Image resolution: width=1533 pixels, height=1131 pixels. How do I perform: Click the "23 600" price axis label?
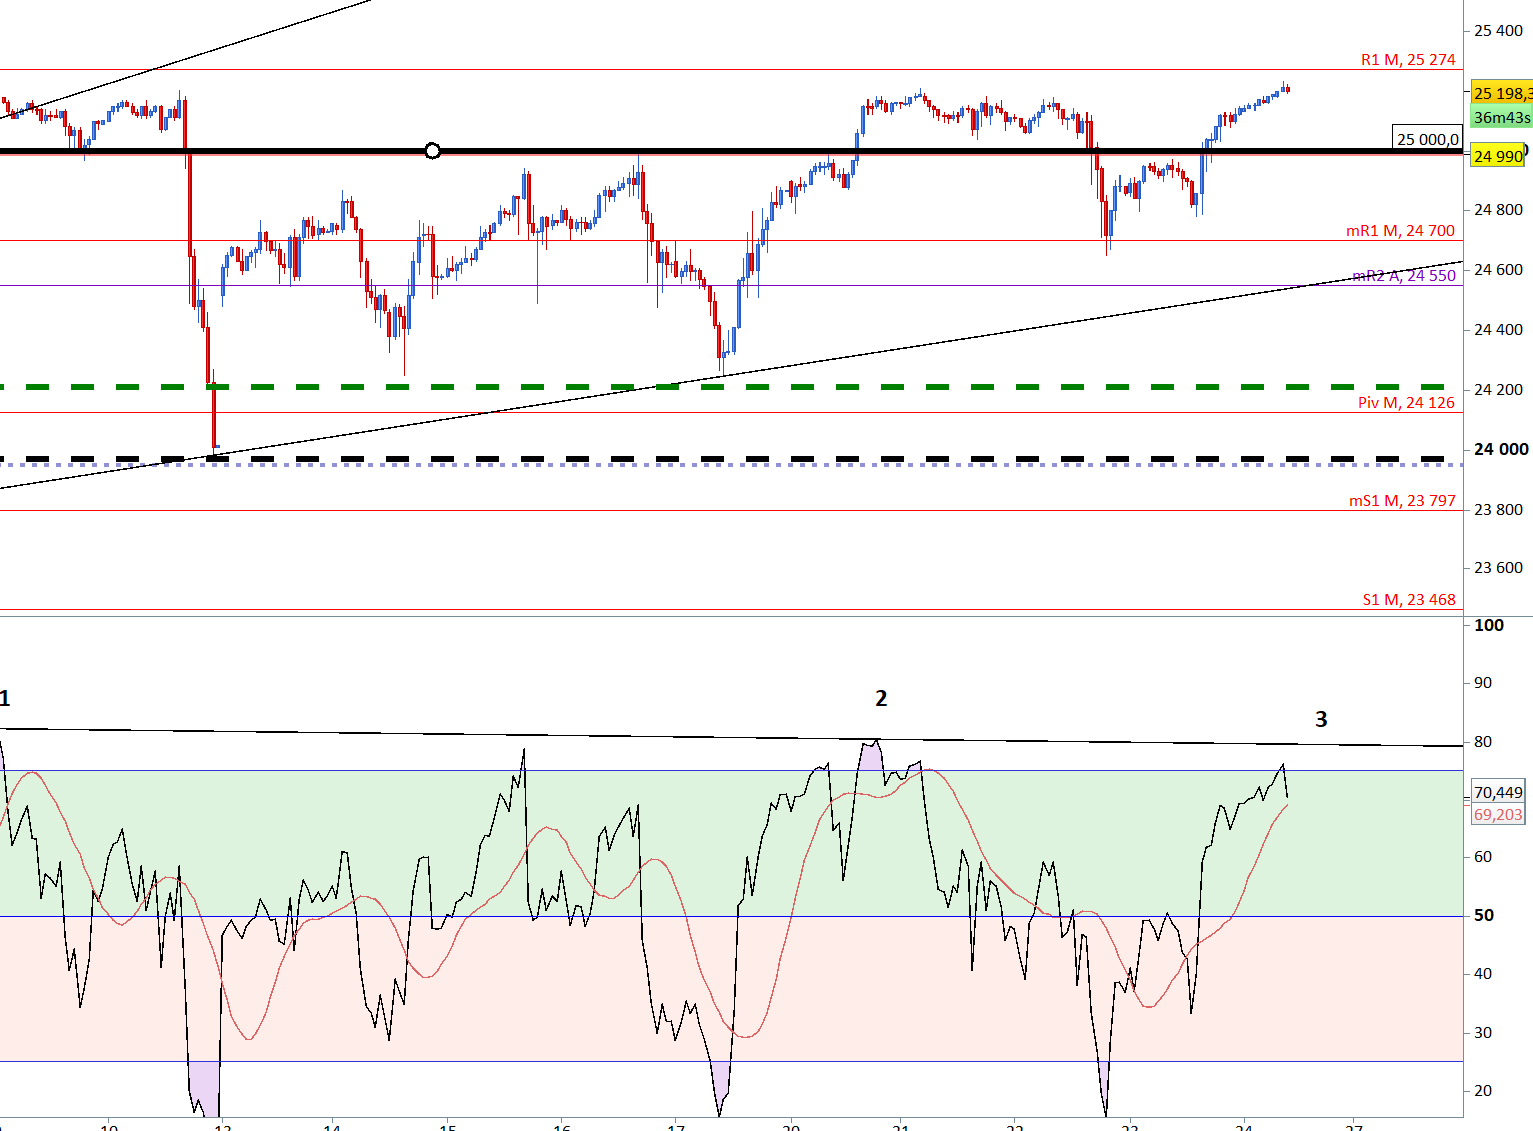point(1498,568)
